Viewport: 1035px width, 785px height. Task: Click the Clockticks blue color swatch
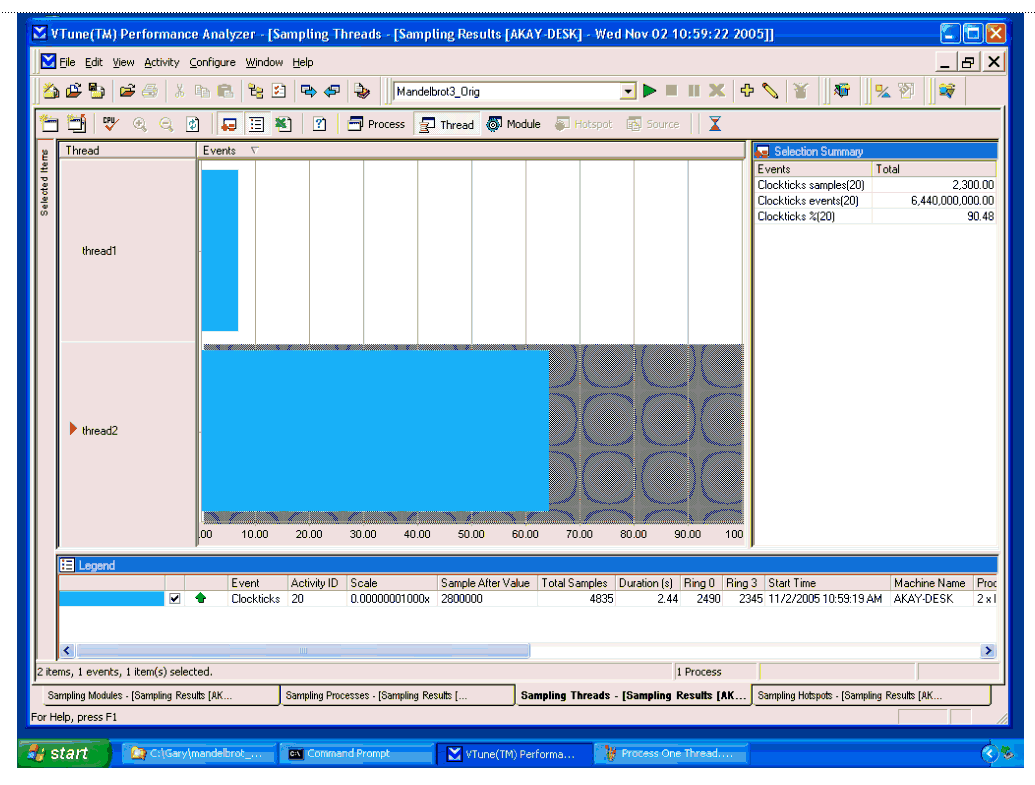(110, 599)
